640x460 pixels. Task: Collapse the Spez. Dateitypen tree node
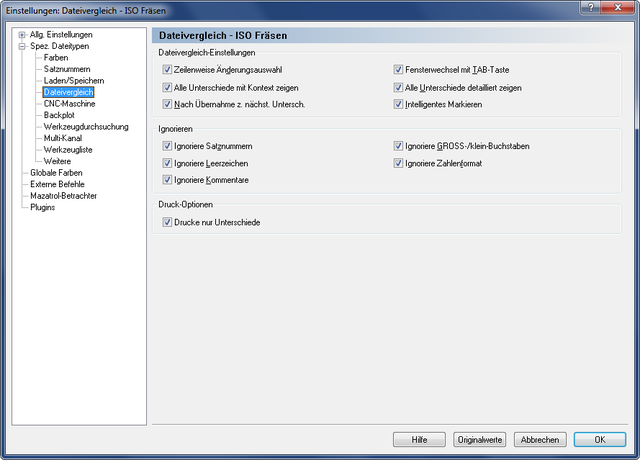coord(22,46)
